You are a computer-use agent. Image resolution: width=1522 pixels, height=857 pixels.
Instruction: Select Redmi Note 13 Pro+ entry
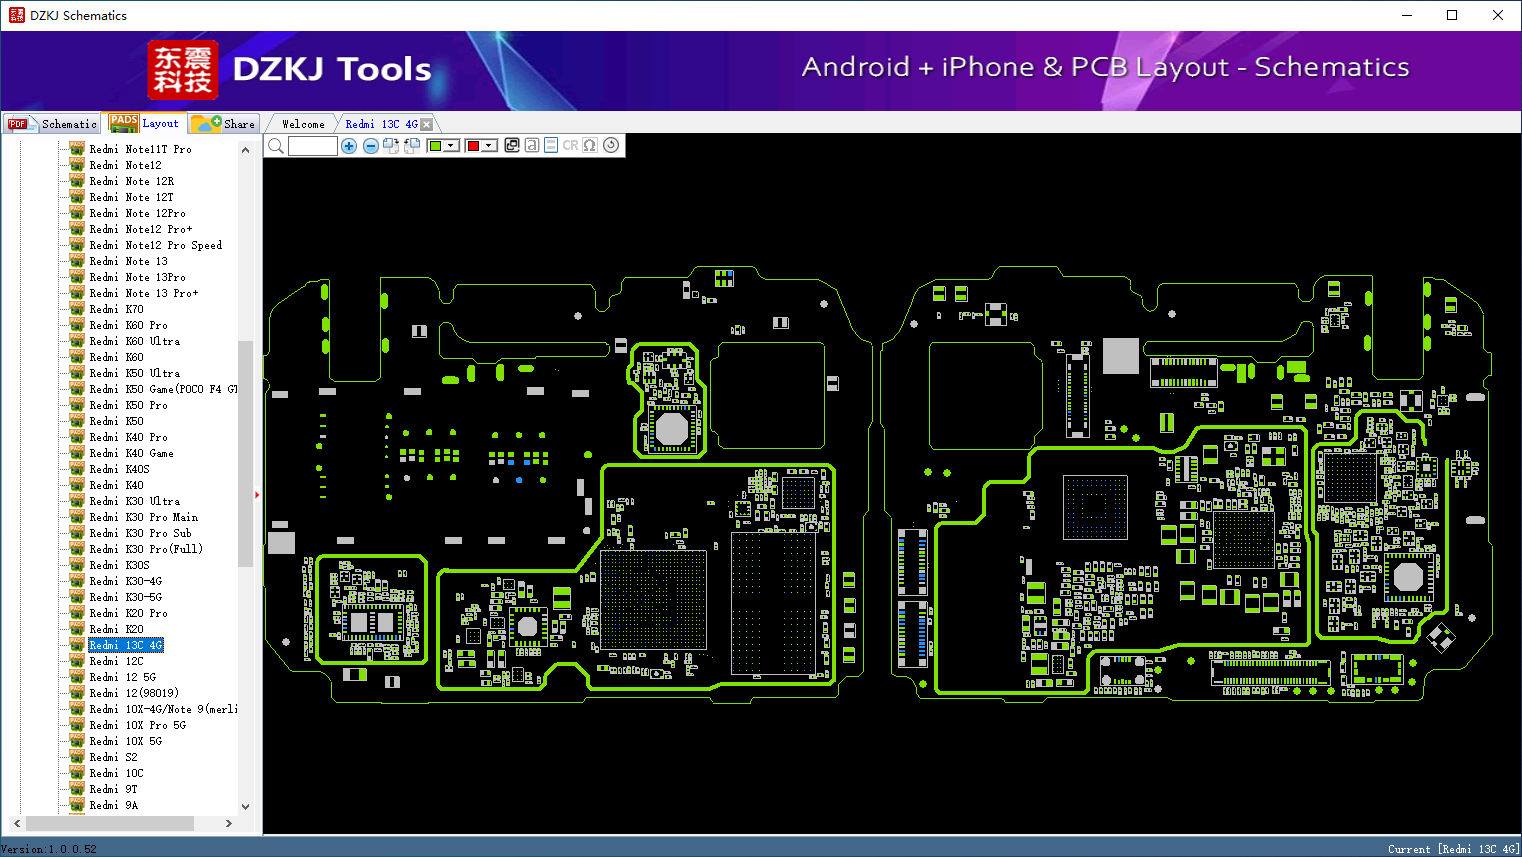(143, 293)
